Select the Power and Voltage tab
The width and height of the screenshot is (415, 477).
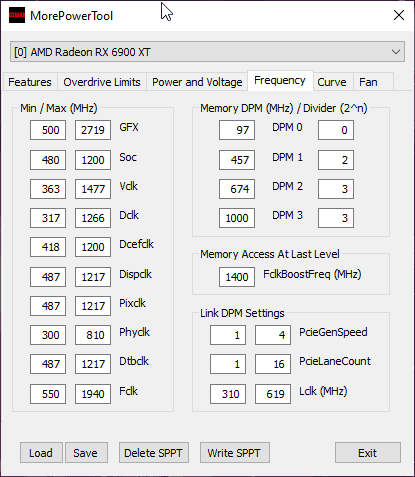click(197, 82)
